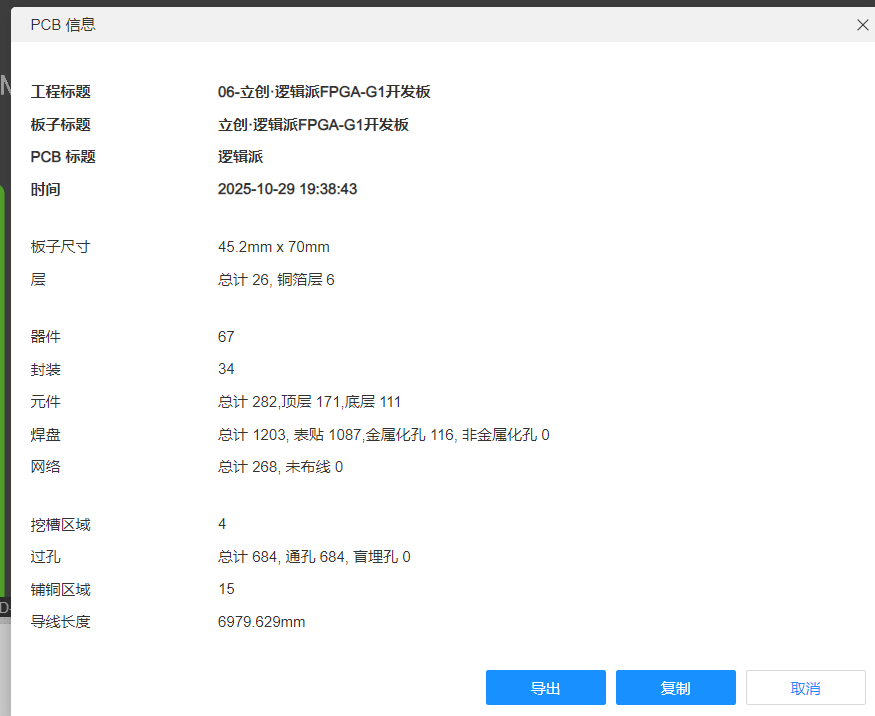The width and height of the screenshot is (875, 716).
Task: Click the 板子尺寸 label
Action: tap(60, 247)
